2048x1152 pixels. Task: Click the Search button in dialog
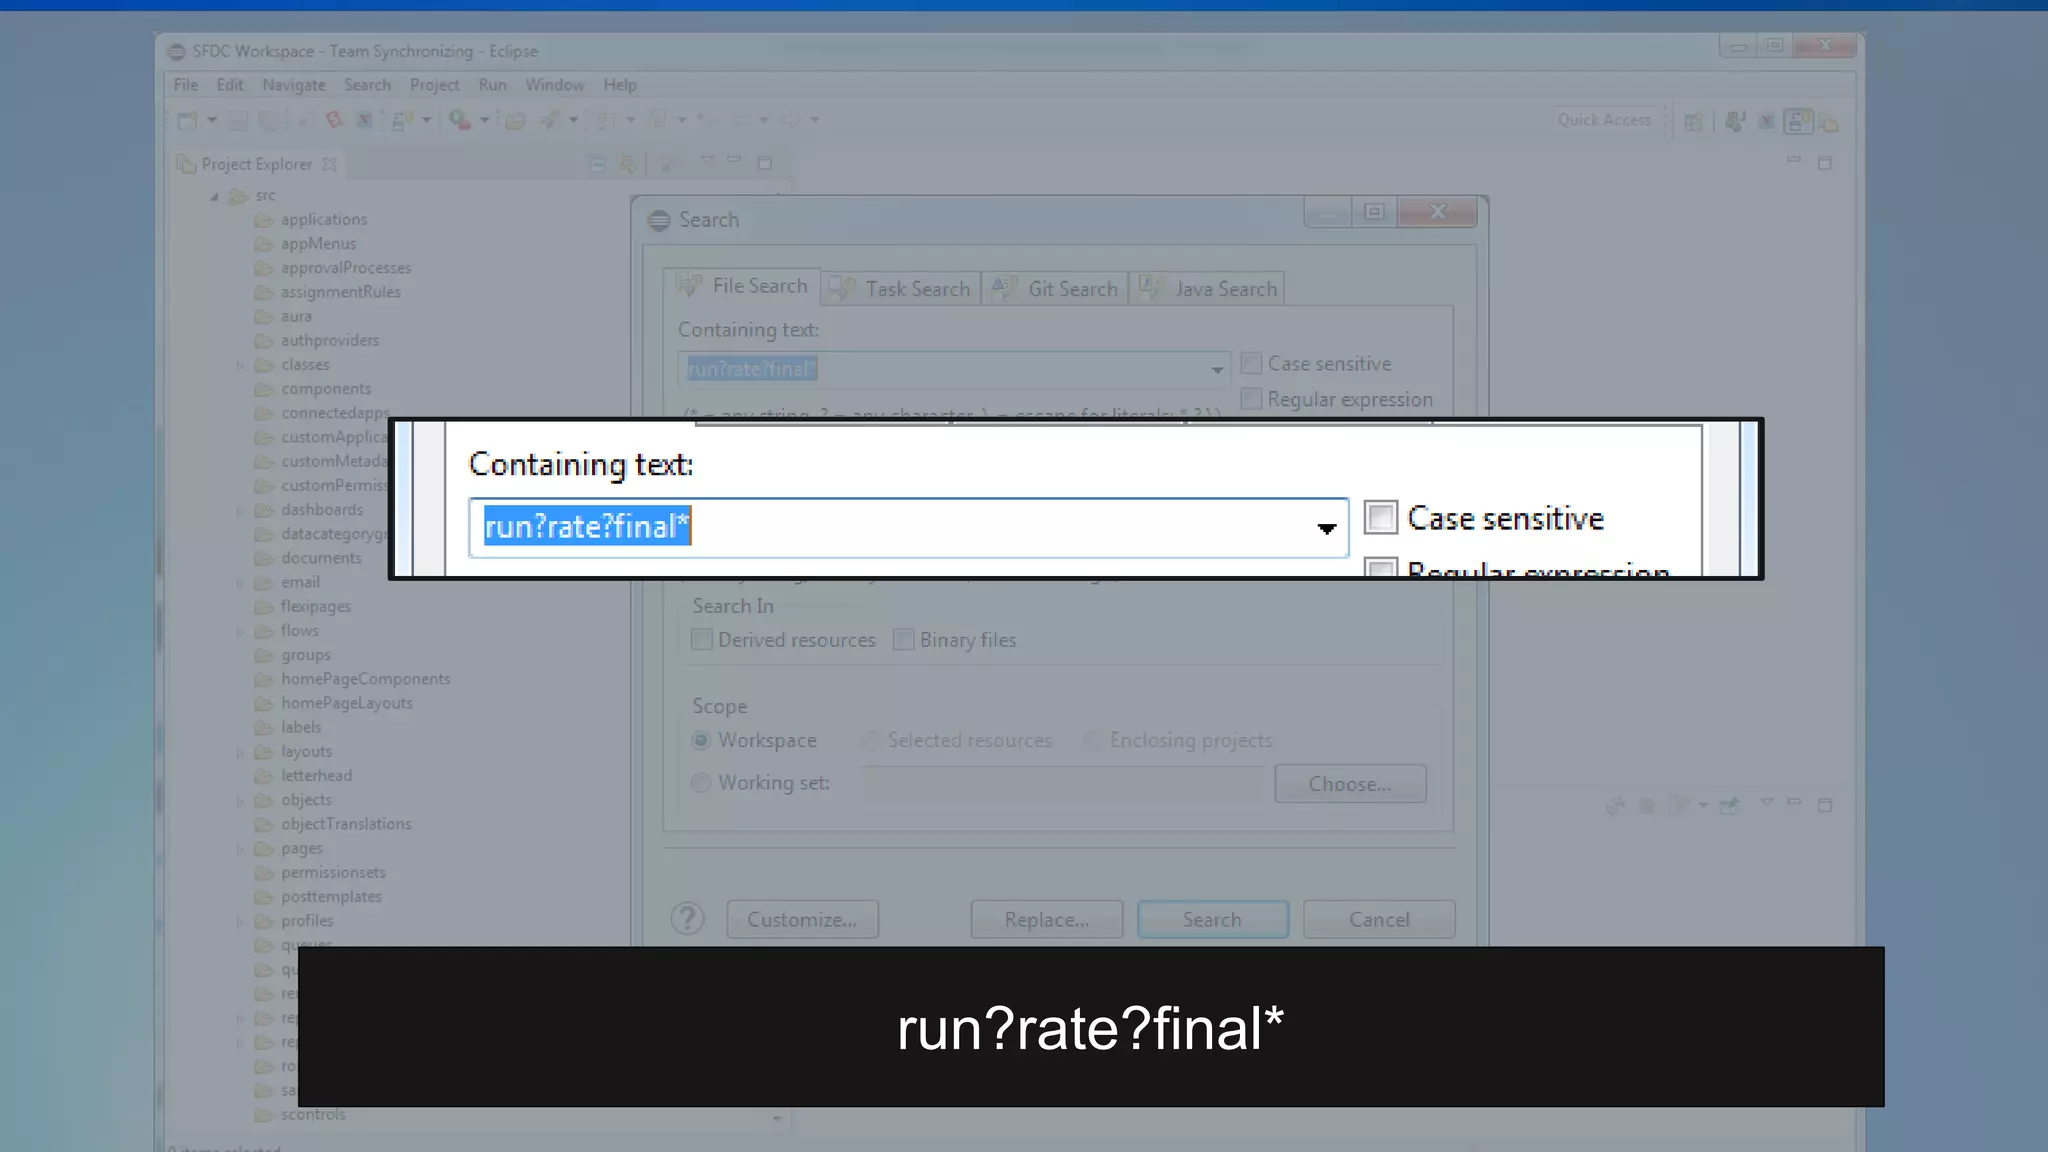[1212, 919]
